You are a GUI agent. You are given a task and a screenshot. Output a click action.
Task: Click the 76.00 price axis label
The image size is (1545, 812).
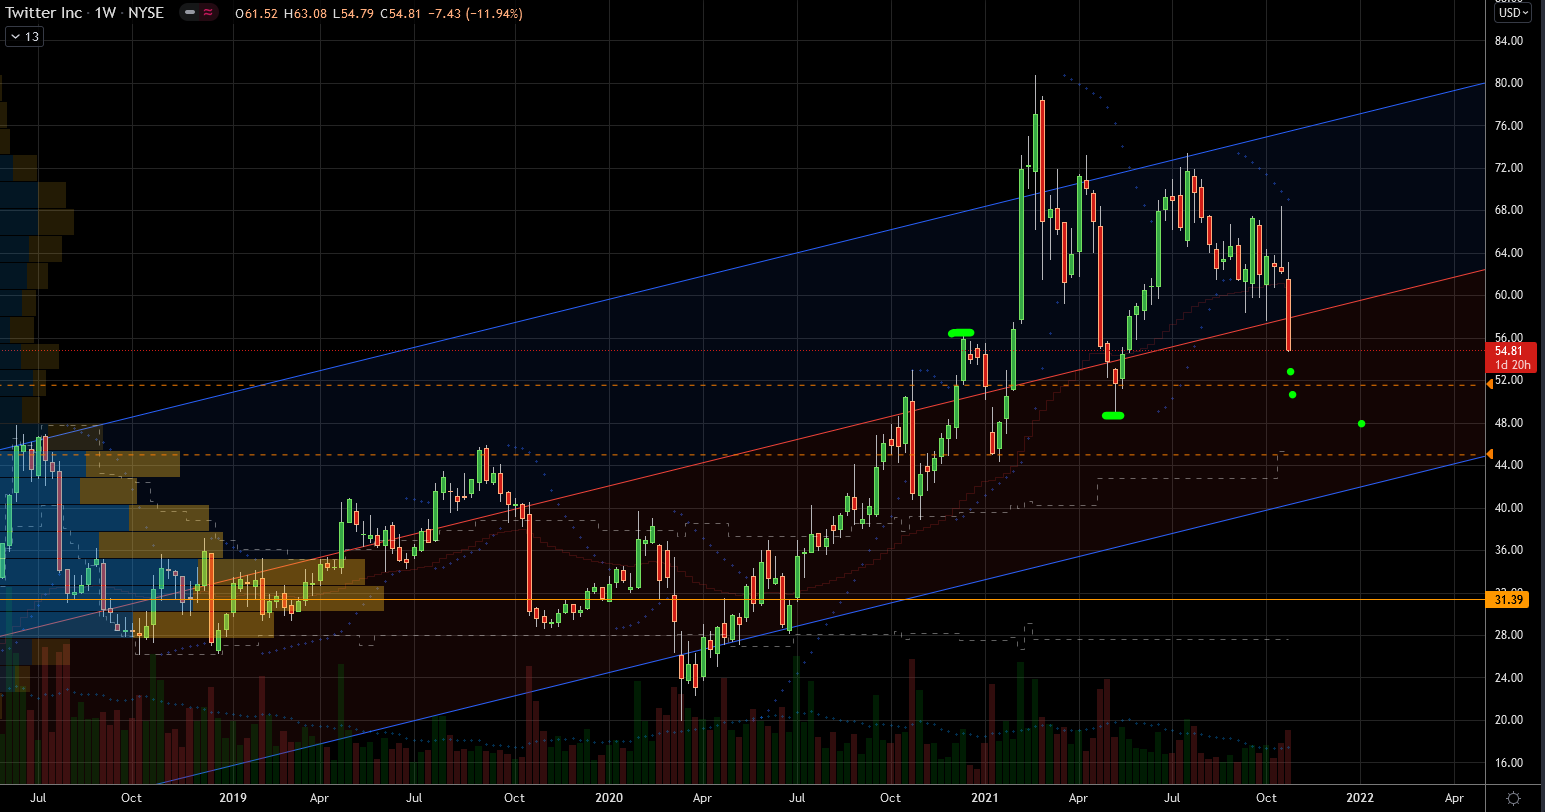pos(1510,126)
